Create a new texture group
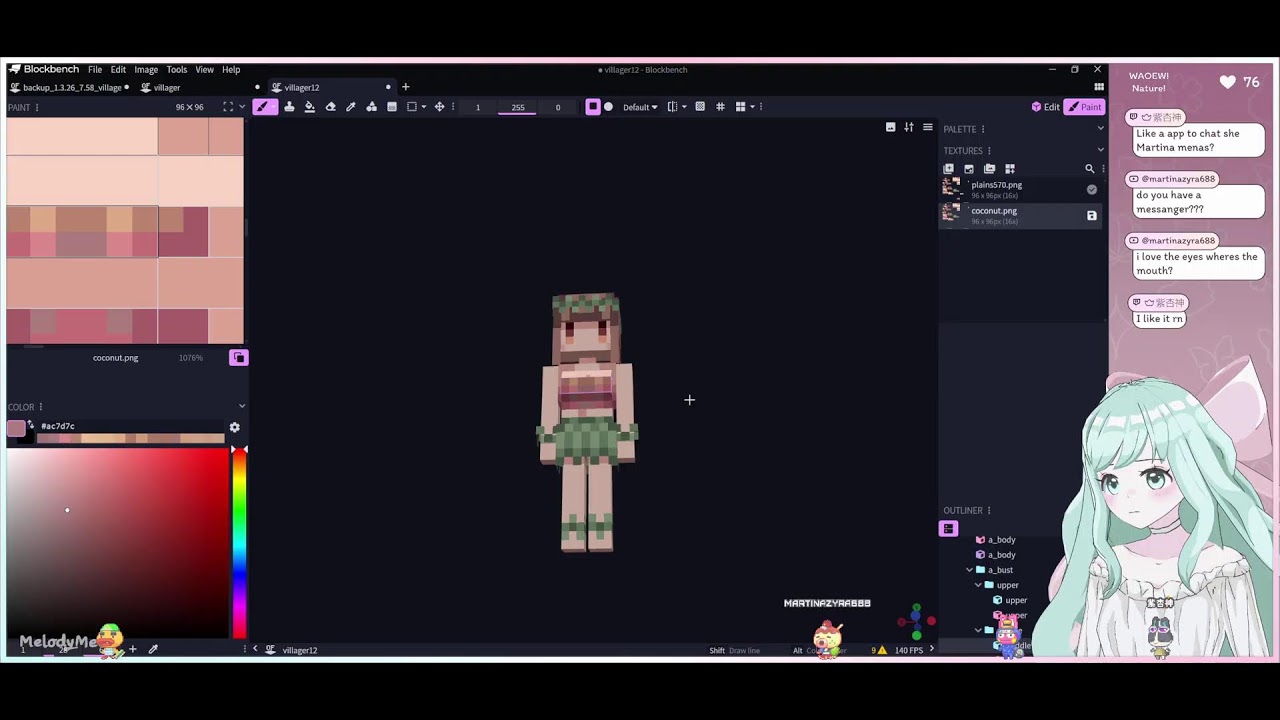The width and height of the screenshot is (1280, 720). (989, 169)
